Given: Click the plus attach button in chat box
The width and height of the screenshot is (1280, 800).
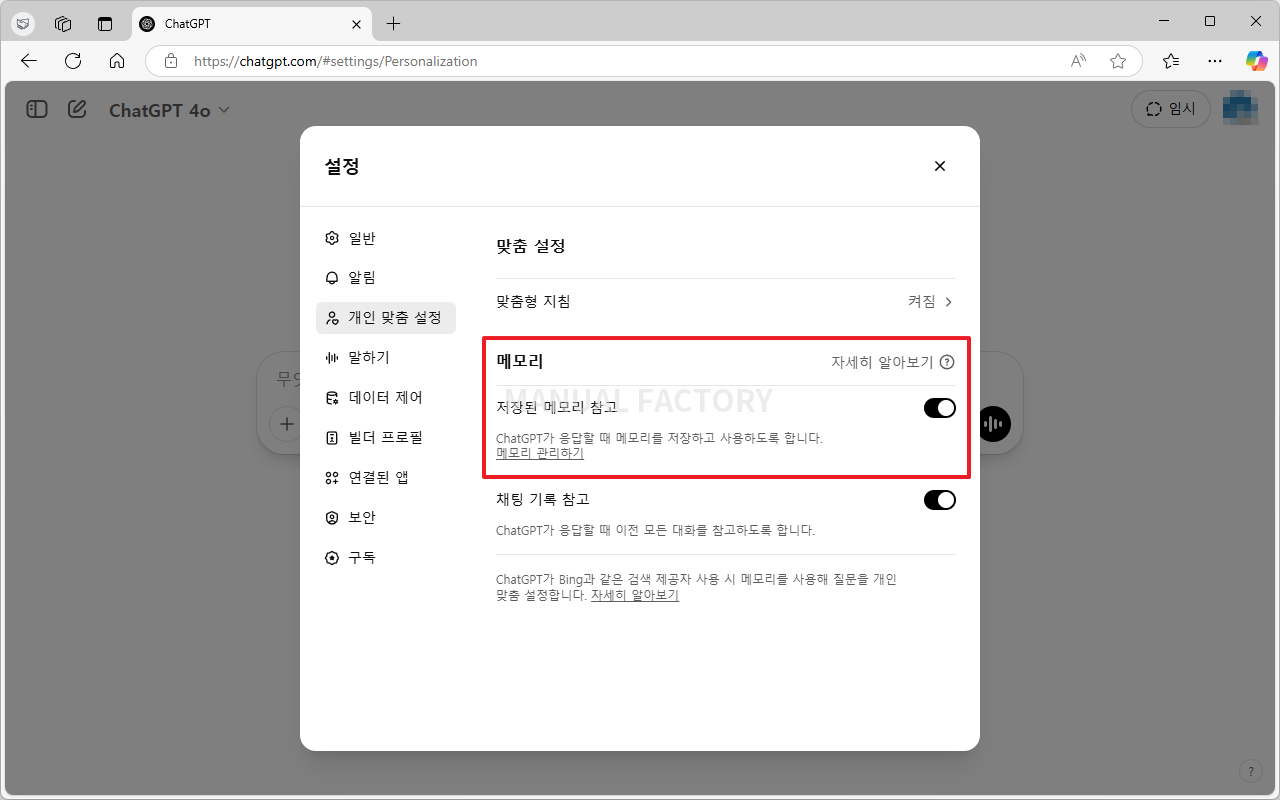Looking at the screenshot, I should click(287, 424).
